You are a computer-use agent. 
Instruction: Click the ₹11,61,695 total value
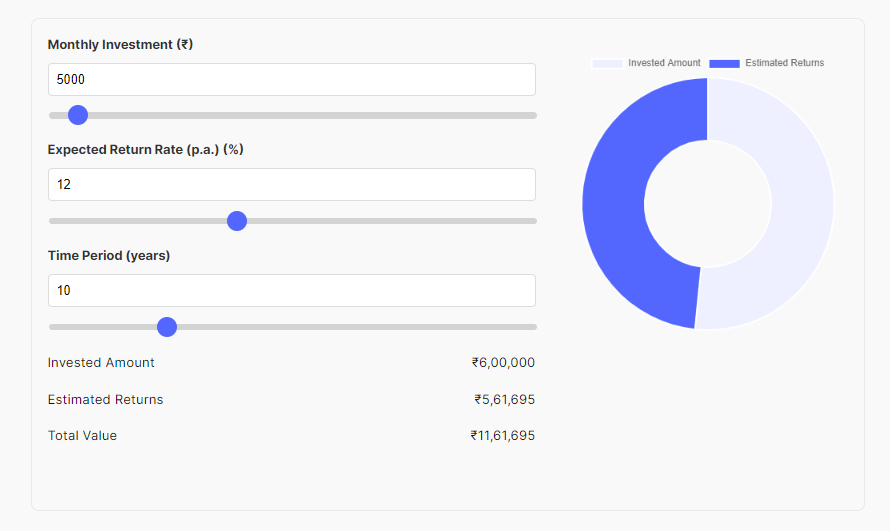(x=502, y=436)
